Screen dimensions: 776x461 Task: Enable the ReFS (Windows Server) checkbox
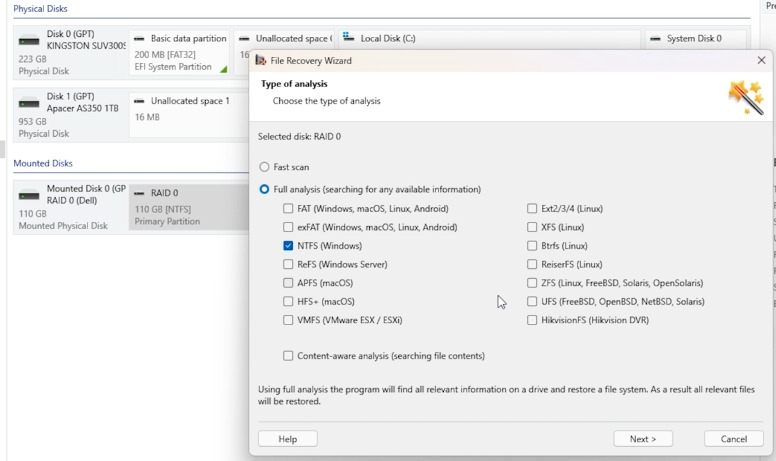pyautogui.click(x=288, y=264)
